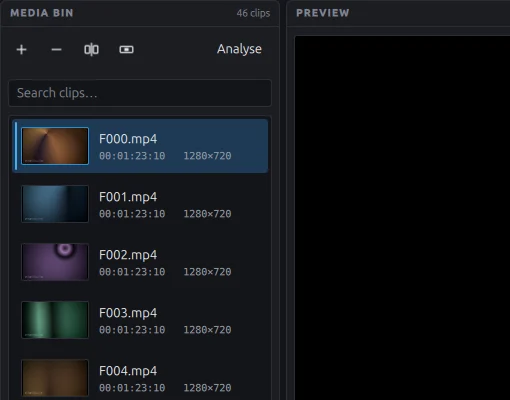Click the F001.mp4 file name
The image size is (510, 400).
pyautogui.click(x=128, y=197)
